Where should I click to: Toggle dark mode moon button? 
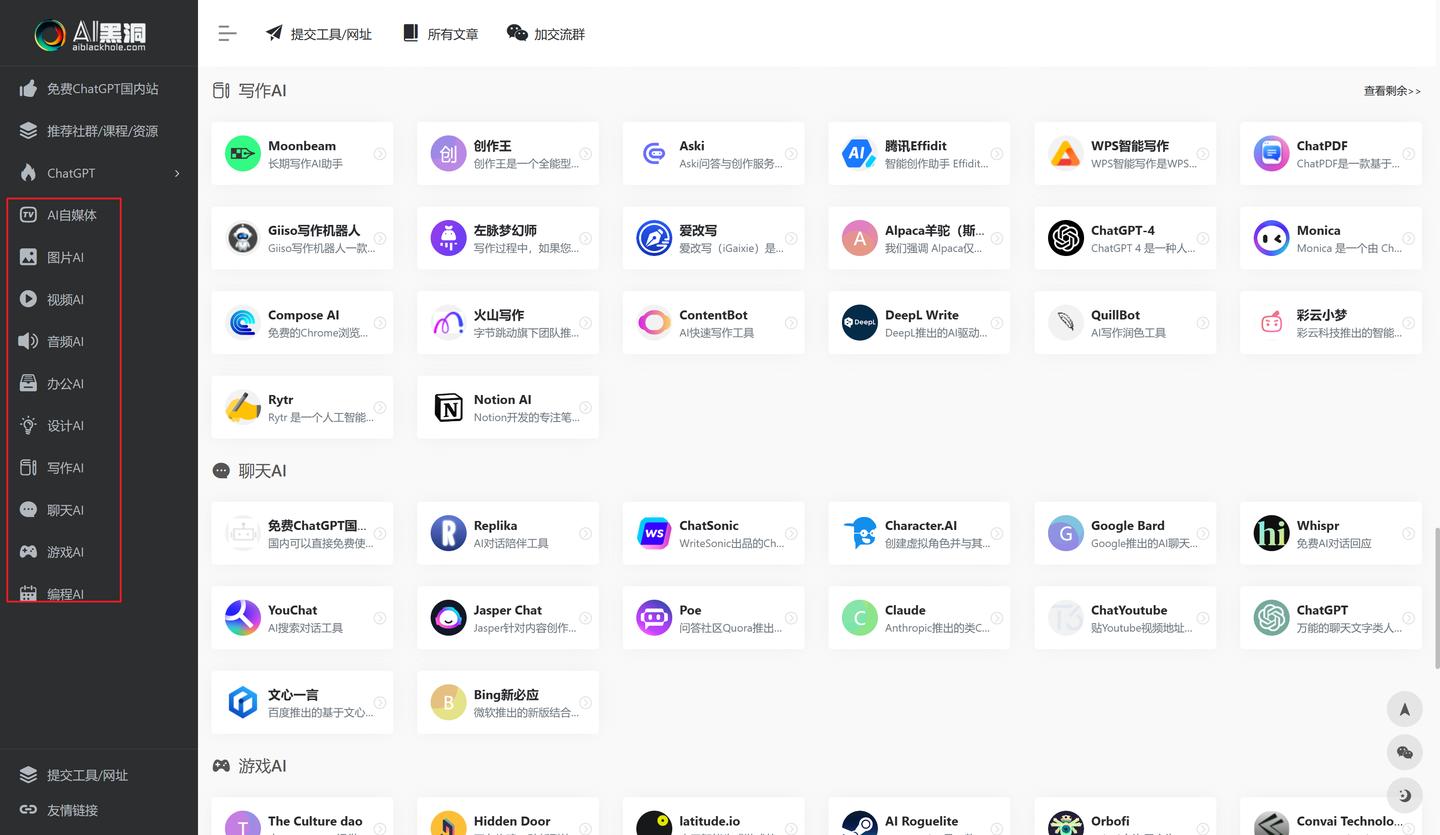click(x=1404, y=795)
